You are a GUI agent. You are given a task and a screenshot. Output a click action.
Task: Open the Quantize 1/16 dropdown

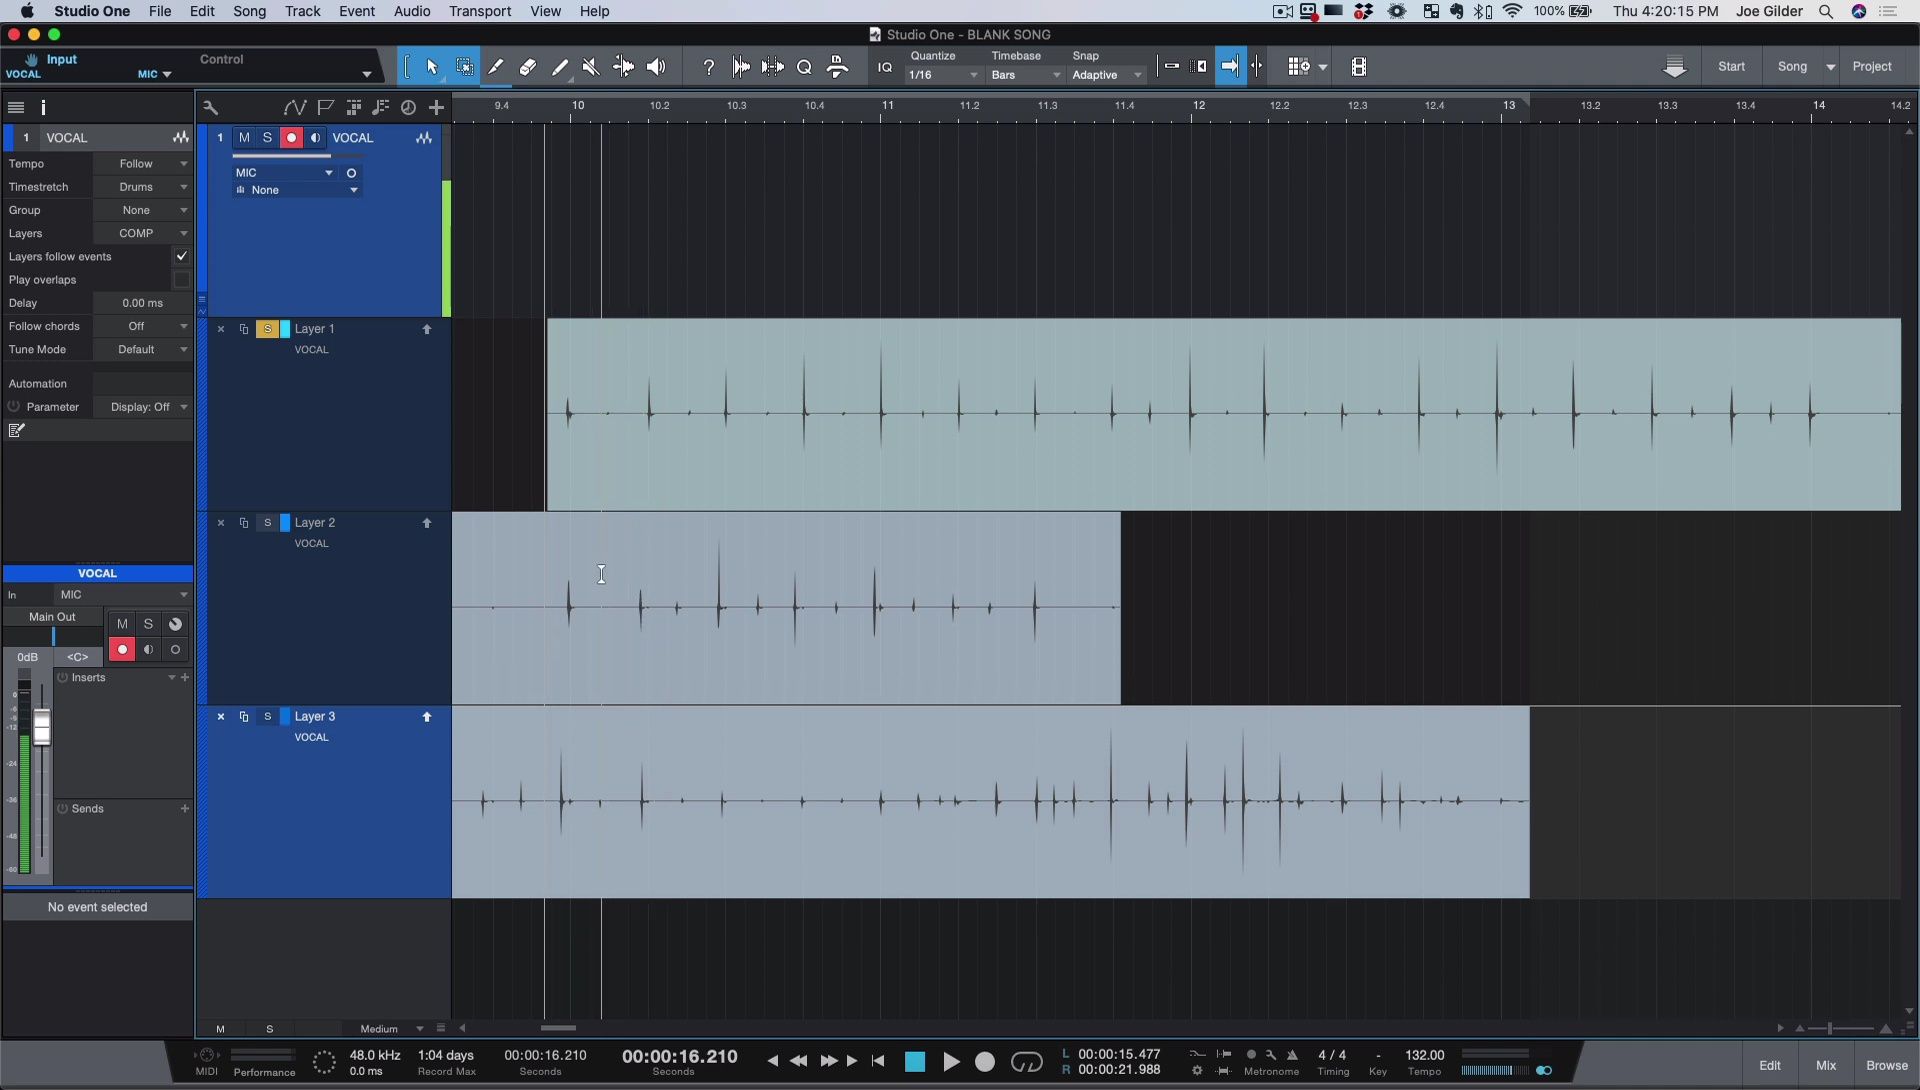point(943,75)
